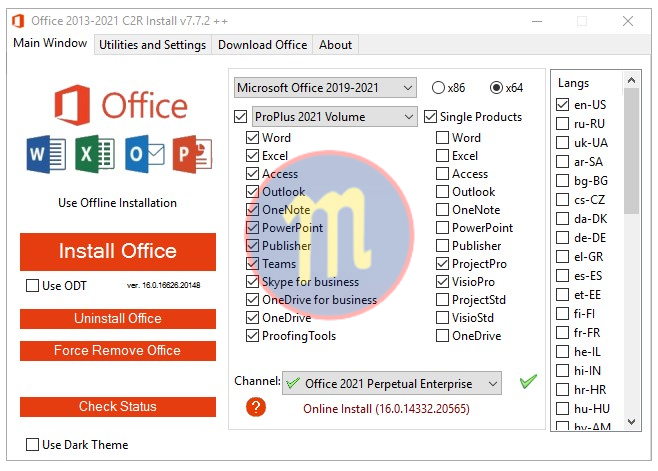Enable the Use Dark Theme checkbox
Viewport: 658px width, 471px height.
[32, 445]
